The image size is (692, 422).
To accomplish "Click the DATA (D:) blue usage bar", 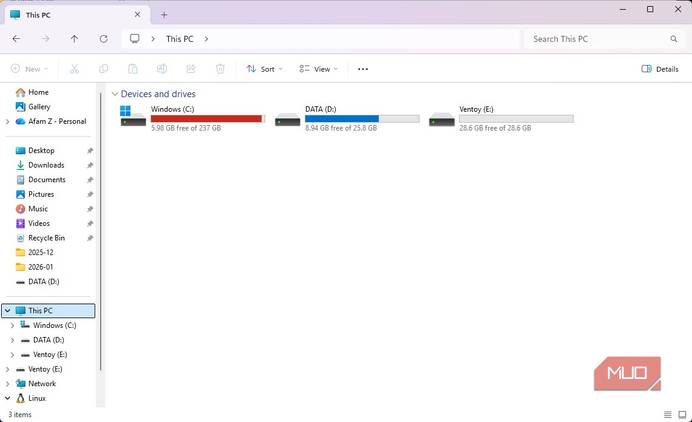I will (x=362, y=119).
